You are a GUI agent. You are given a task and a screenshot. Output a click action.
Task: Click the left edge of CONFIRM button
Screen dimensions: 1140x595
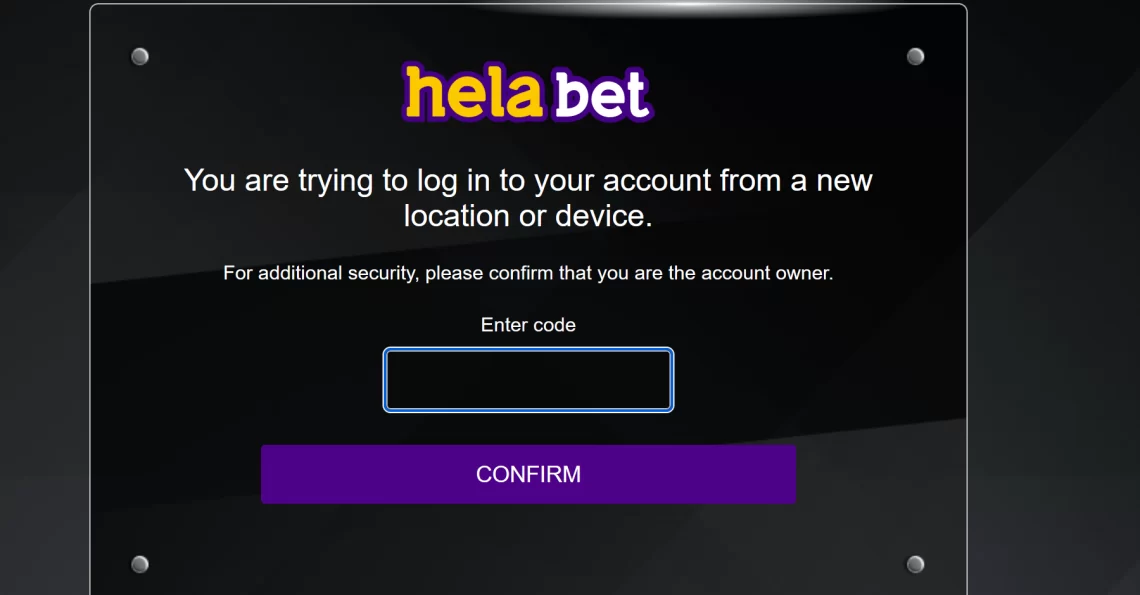[x=270, y=474]
